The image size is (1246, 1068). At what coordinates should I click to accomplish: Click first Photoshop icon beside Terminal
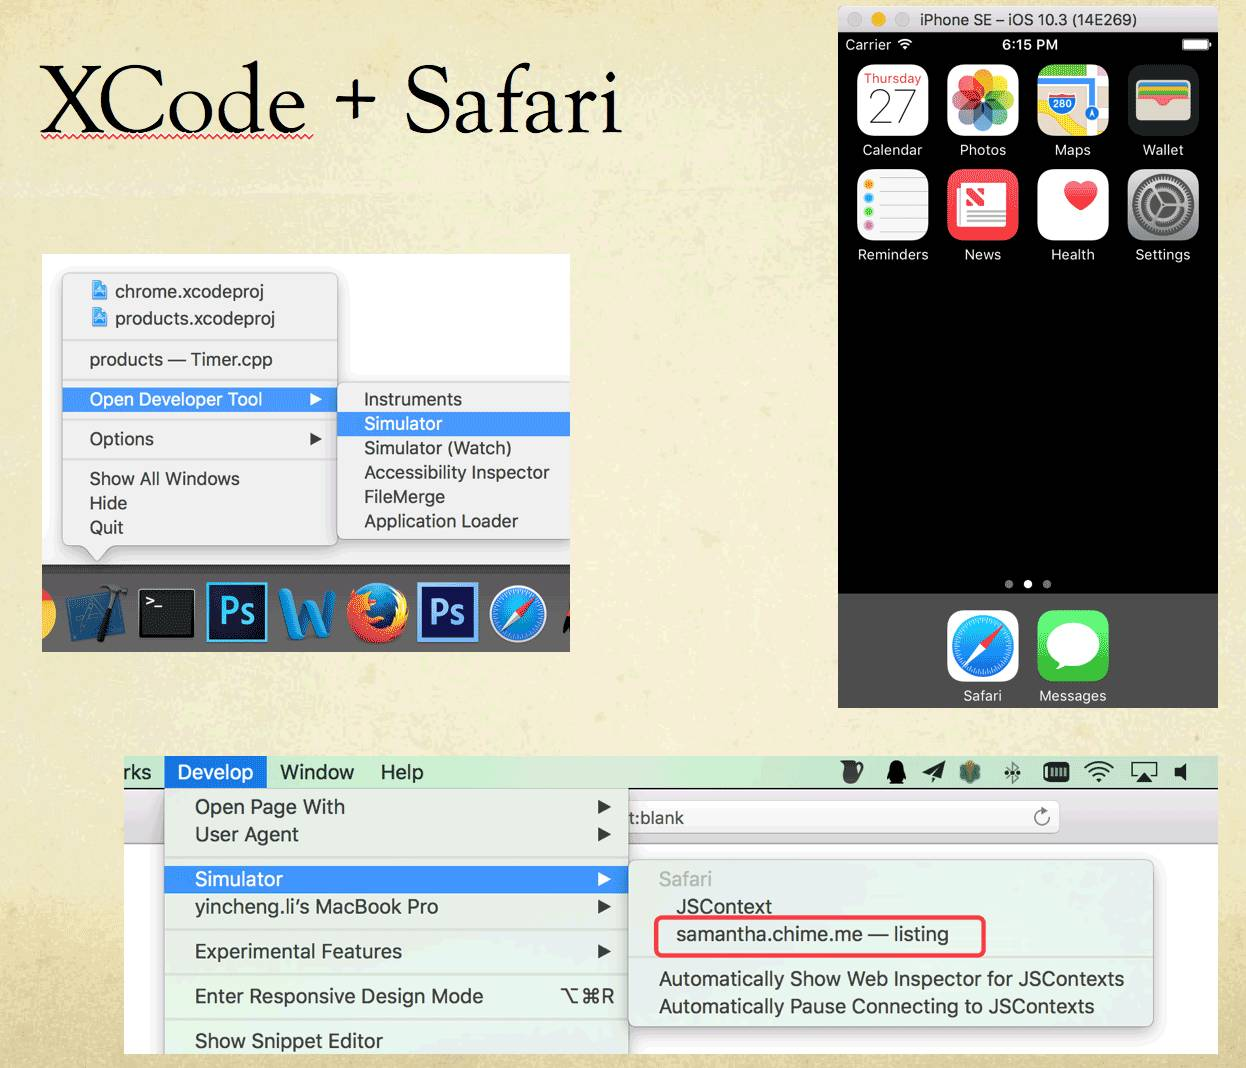pyautogui.click(x=237, y=612)
